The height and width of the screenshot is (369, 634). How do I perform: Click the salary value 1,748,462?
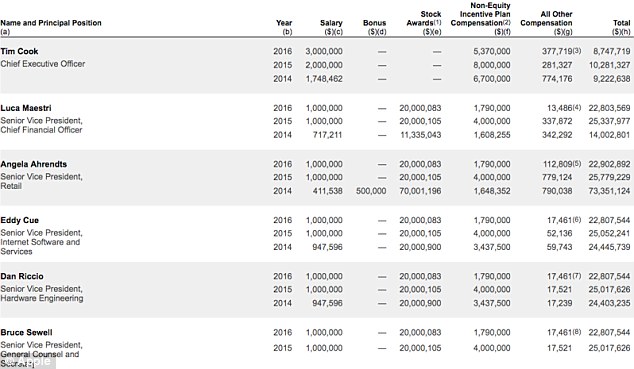point(324,79)
